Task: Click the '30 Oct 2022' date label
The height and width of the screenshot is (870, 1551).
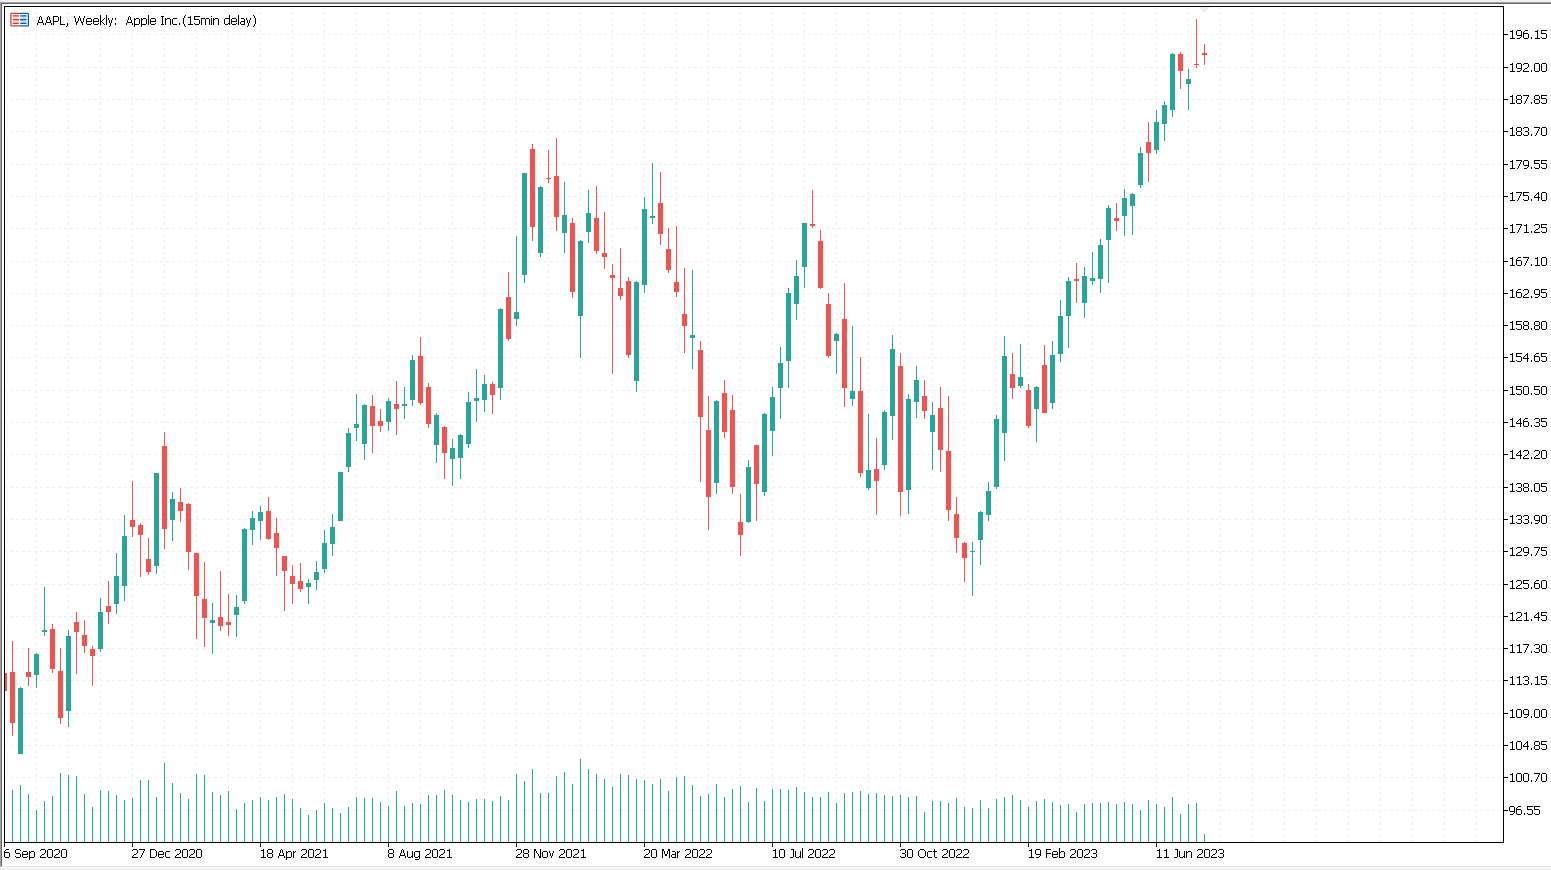Action: (x=934, y=854)
